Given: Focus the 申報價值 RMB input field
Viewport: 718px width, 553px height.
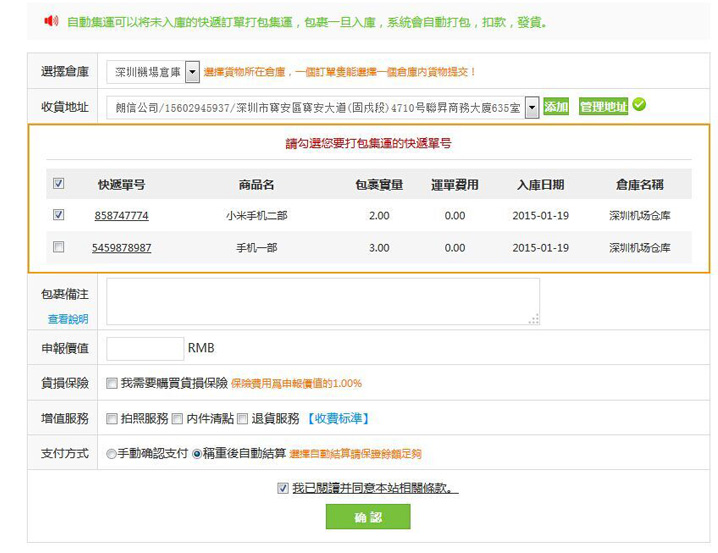Looking at the screenshot, I should pos(145,349).
